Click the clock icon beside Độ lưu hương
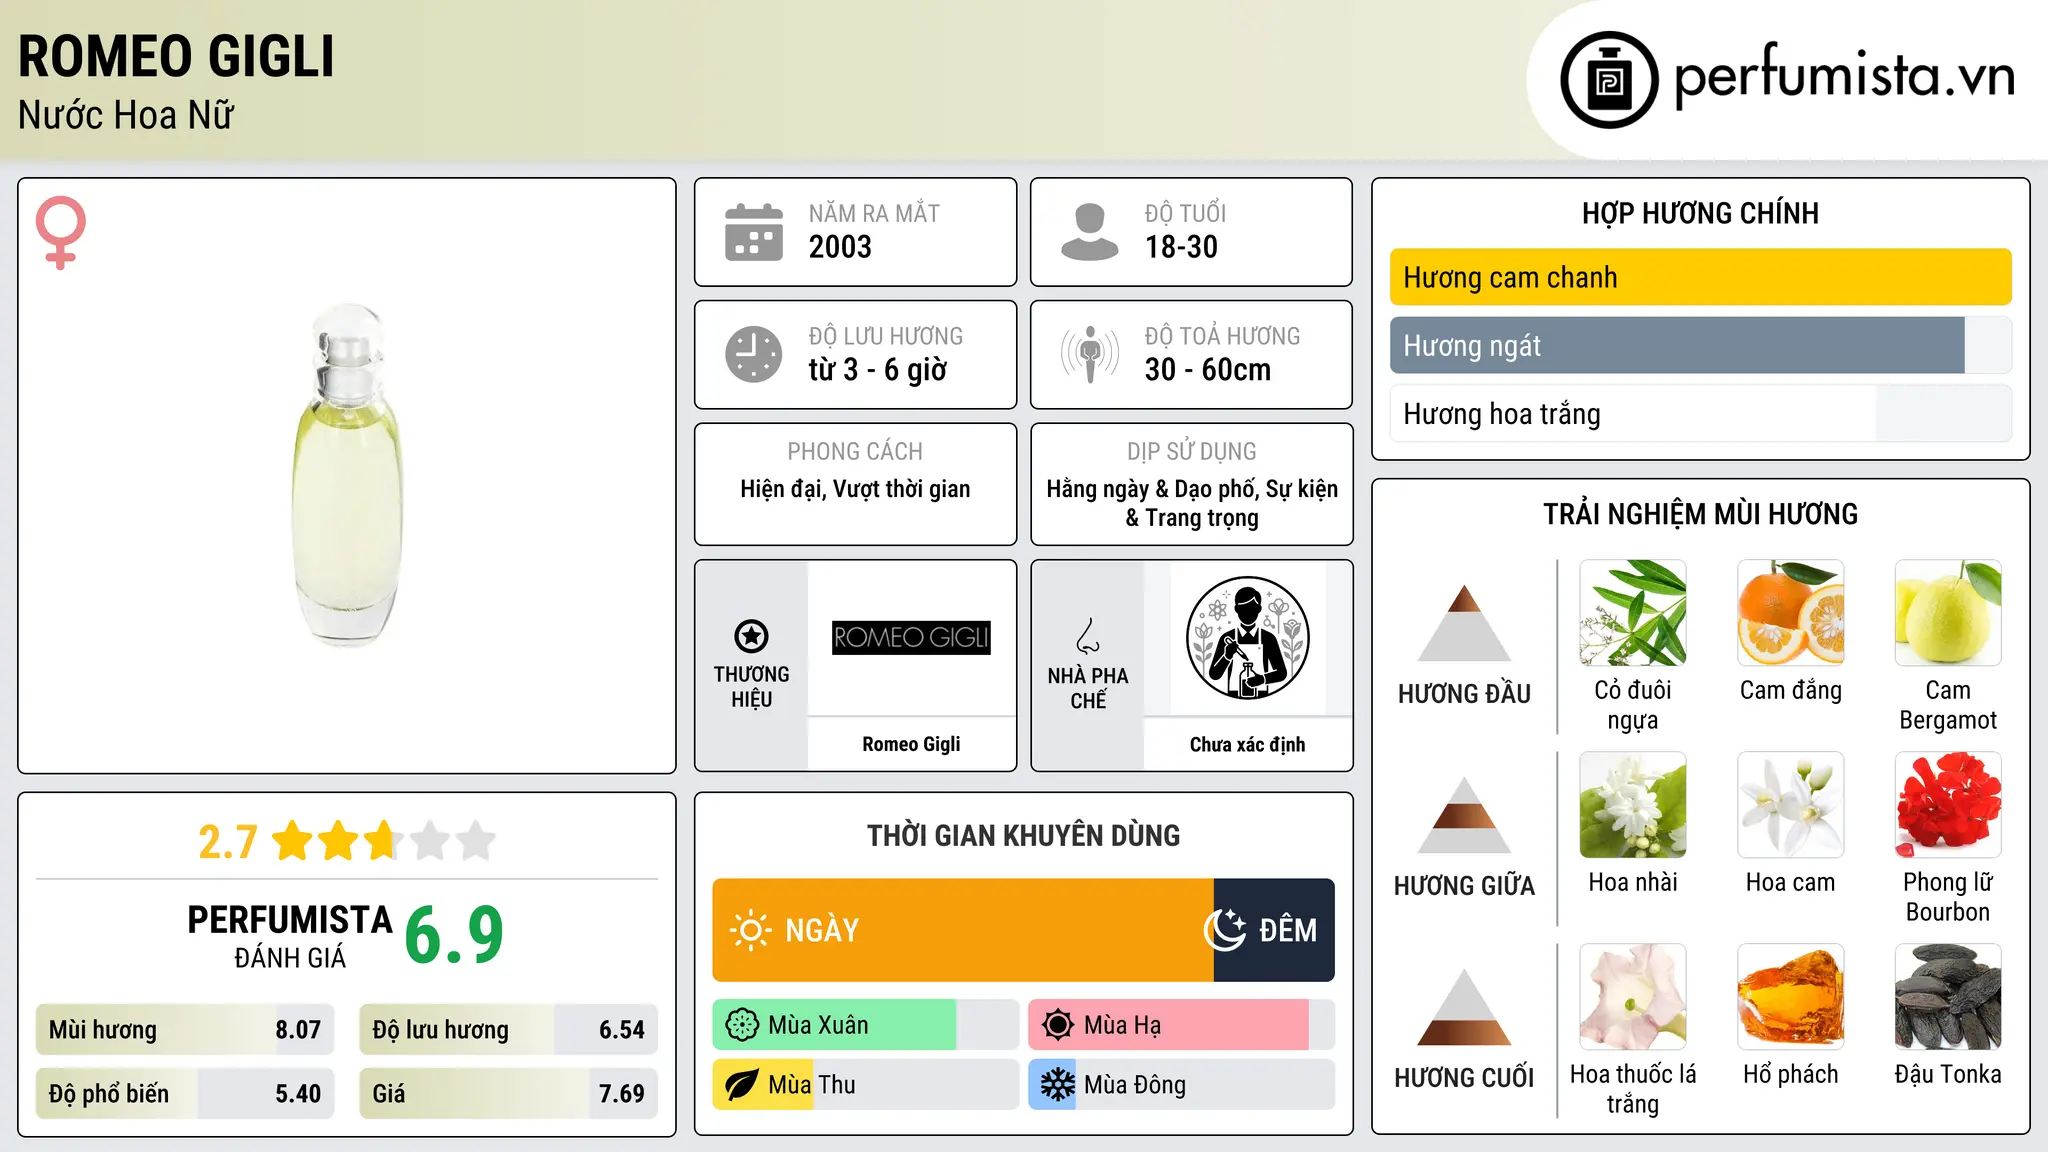Viewport: 2048px width, 1152px height. [754, 354]
